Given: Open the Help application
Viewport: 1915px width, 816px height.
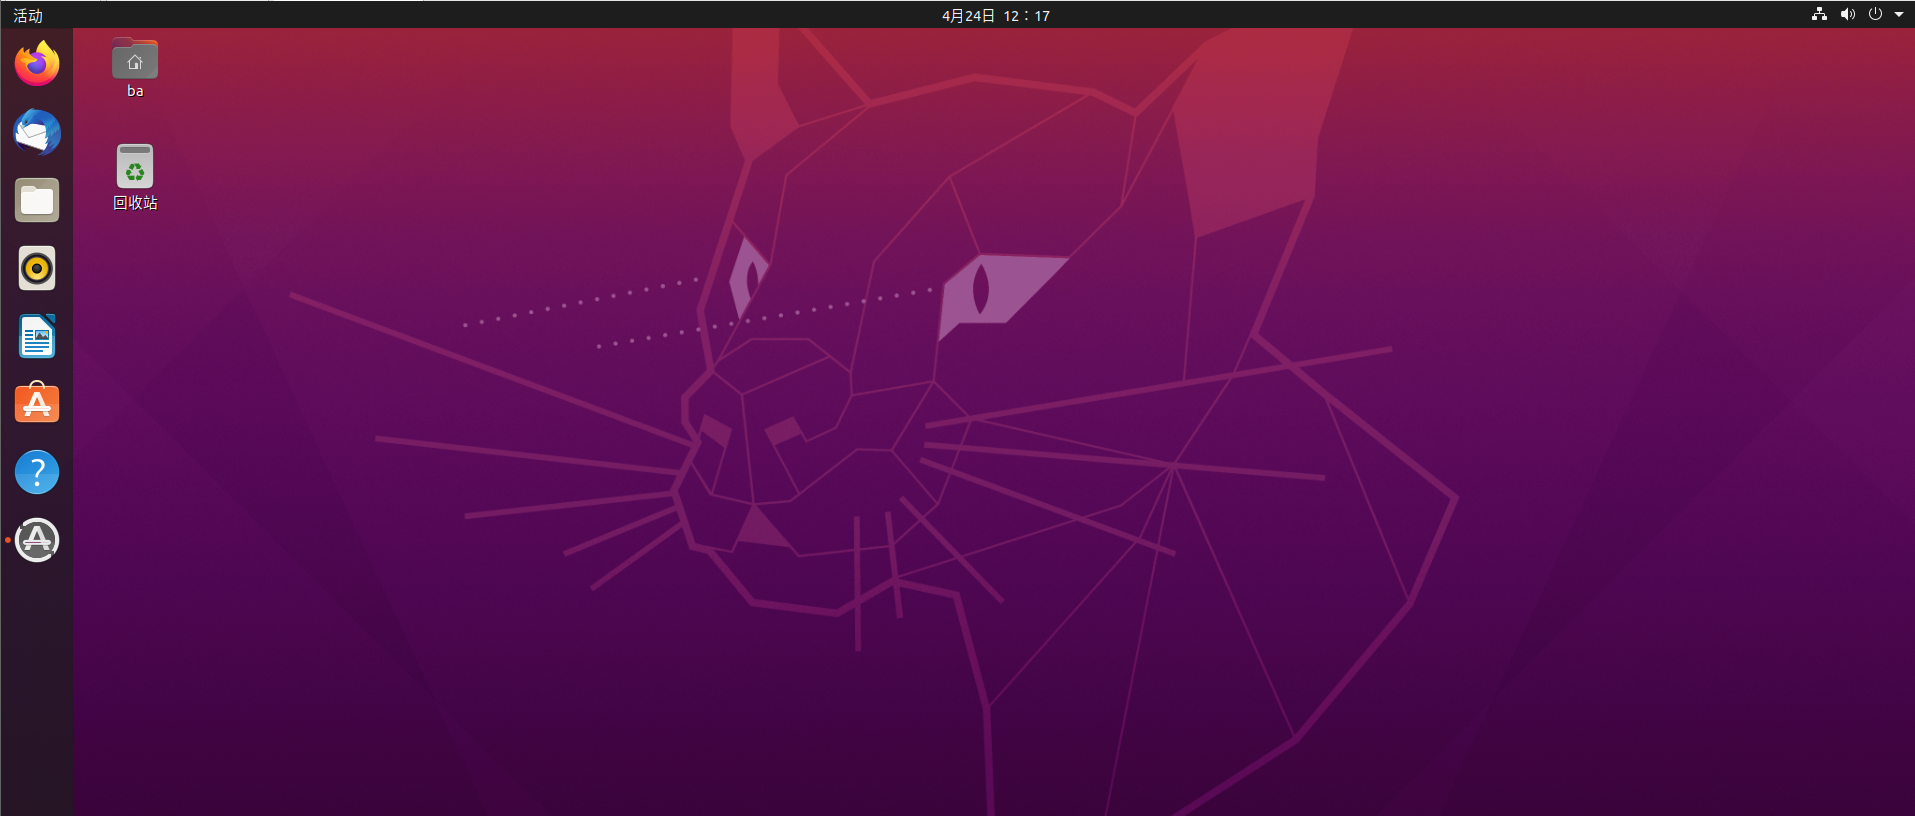Looking at the screenshot, I should tap(37, 472).
